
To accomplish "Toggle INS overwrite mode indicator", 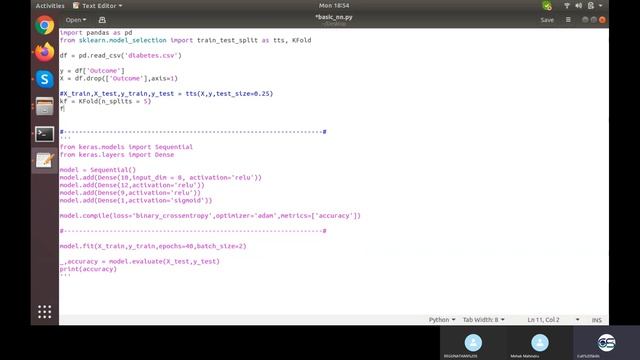I will point(597,320).
